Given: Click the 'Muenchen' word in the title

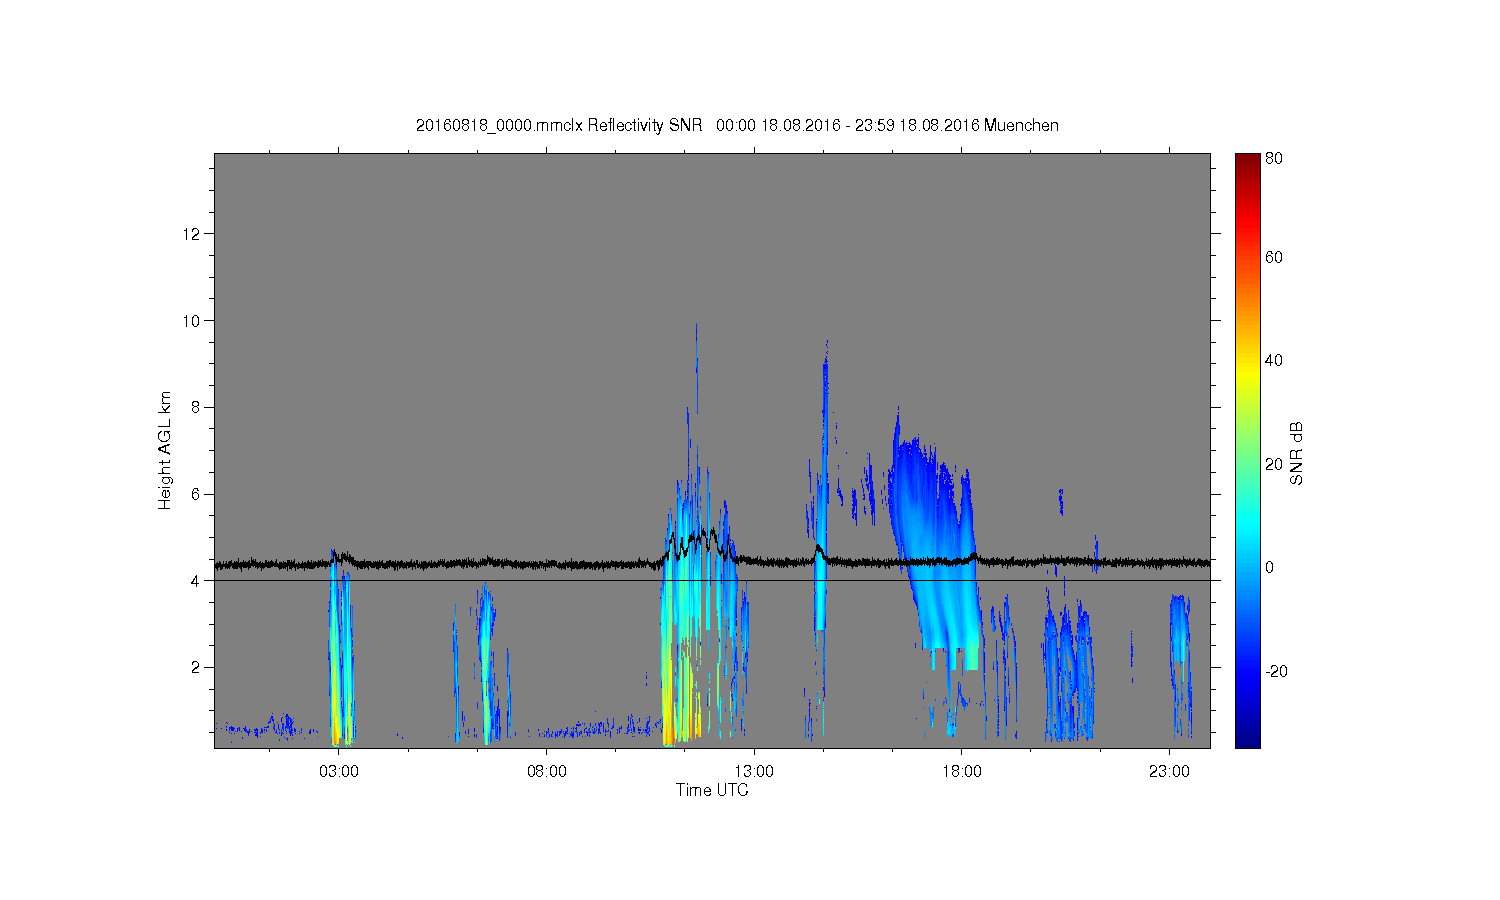Looking at the screenshot, I should point(1021,126).
